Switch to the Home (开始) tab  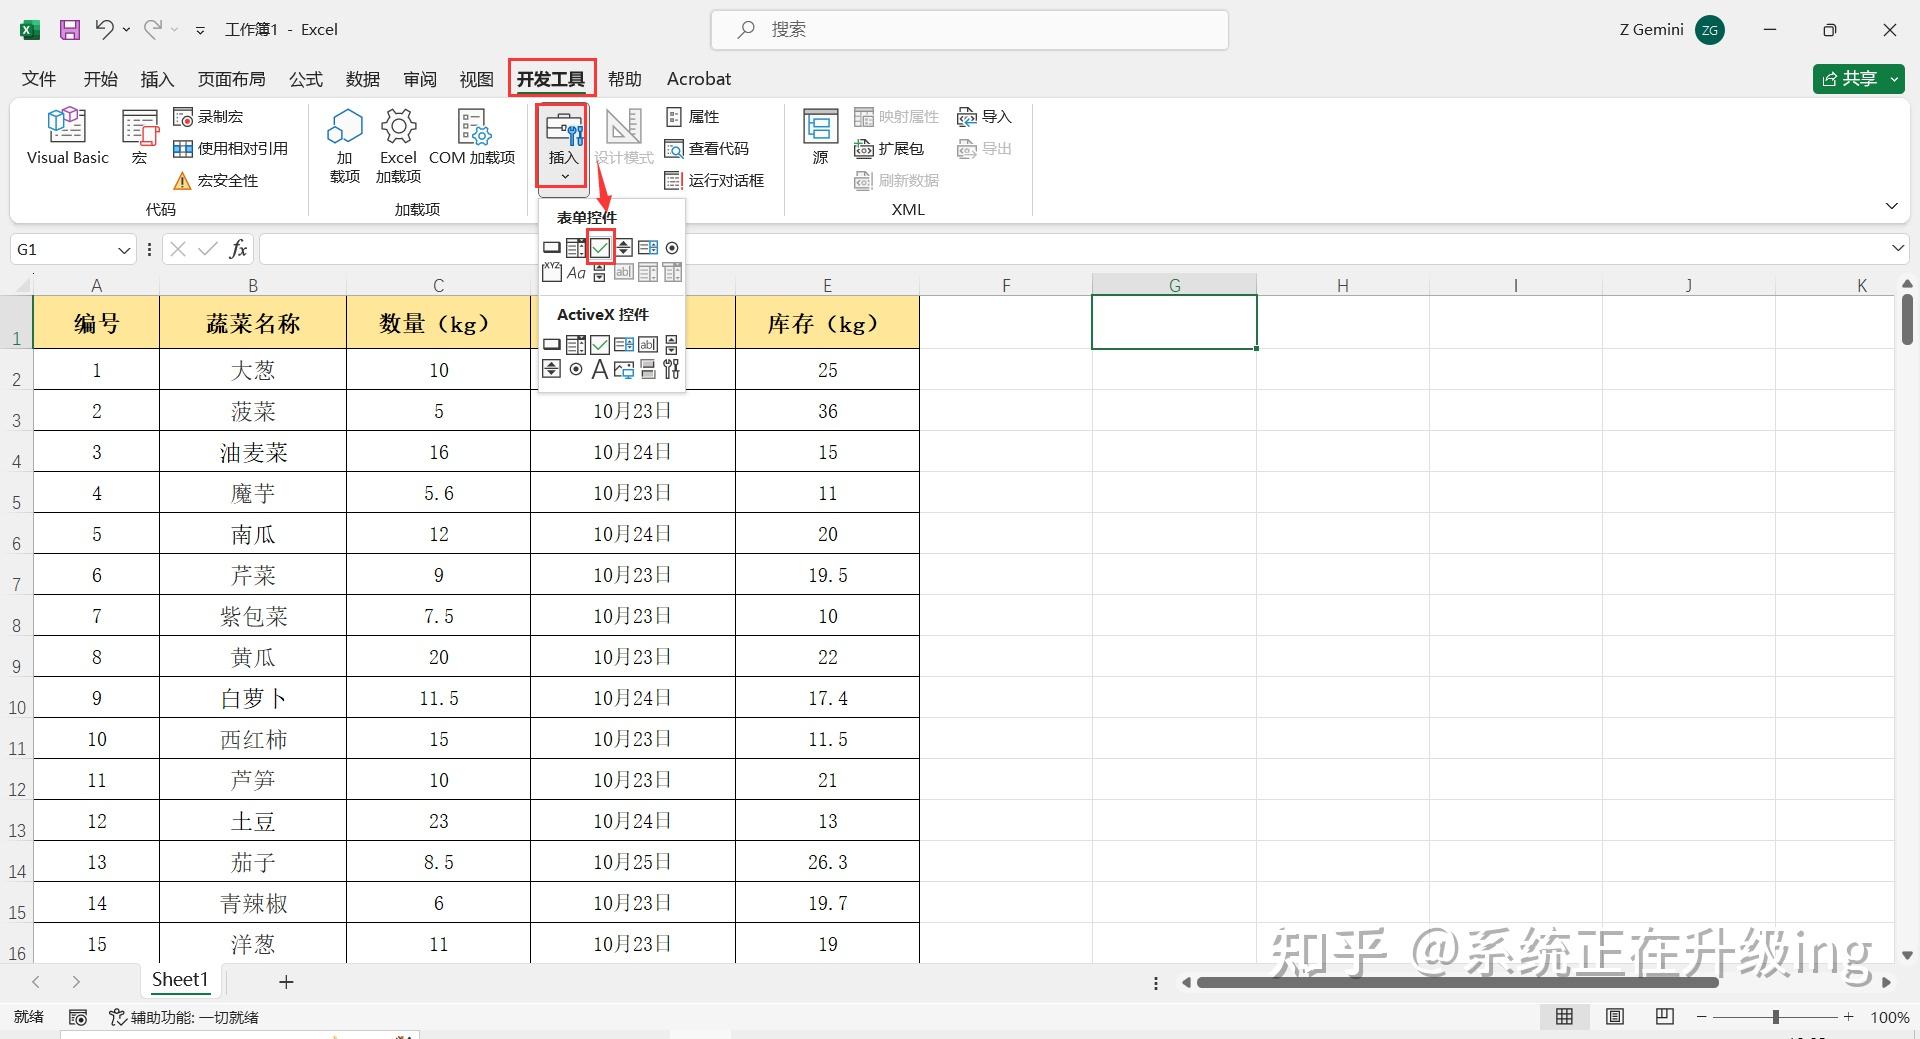(x=100, y=78)
